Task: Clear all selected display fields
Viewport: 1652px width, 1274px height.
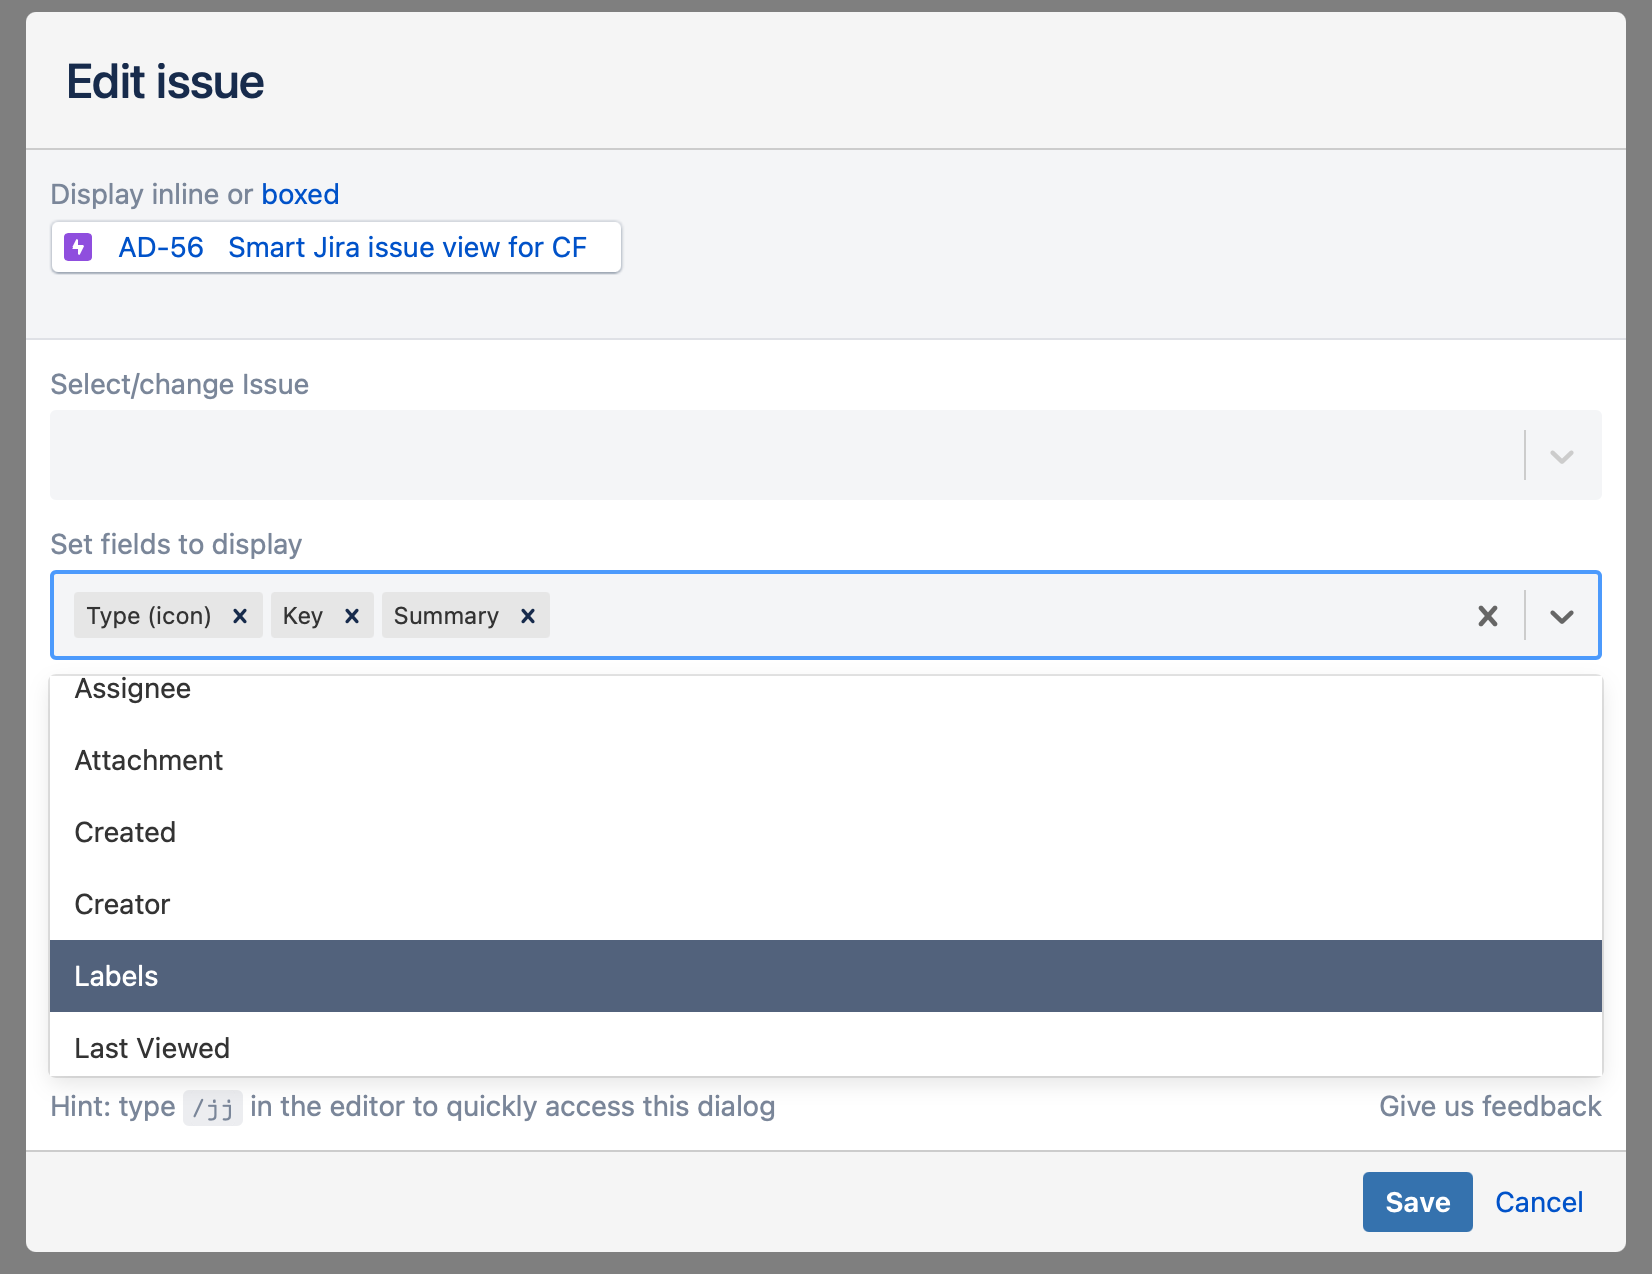Action: (1488, 616)
